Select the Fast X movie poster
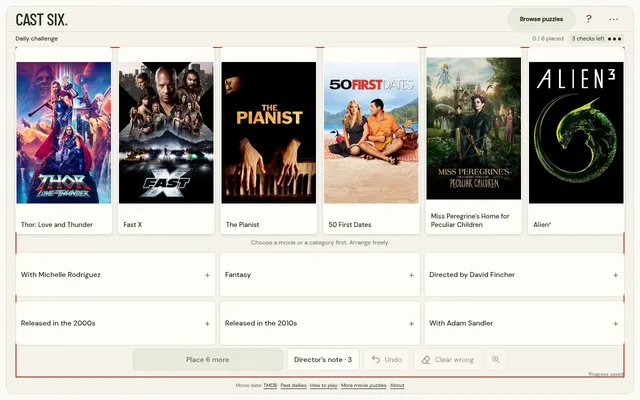The image size is (640, 400). [166, 133]
